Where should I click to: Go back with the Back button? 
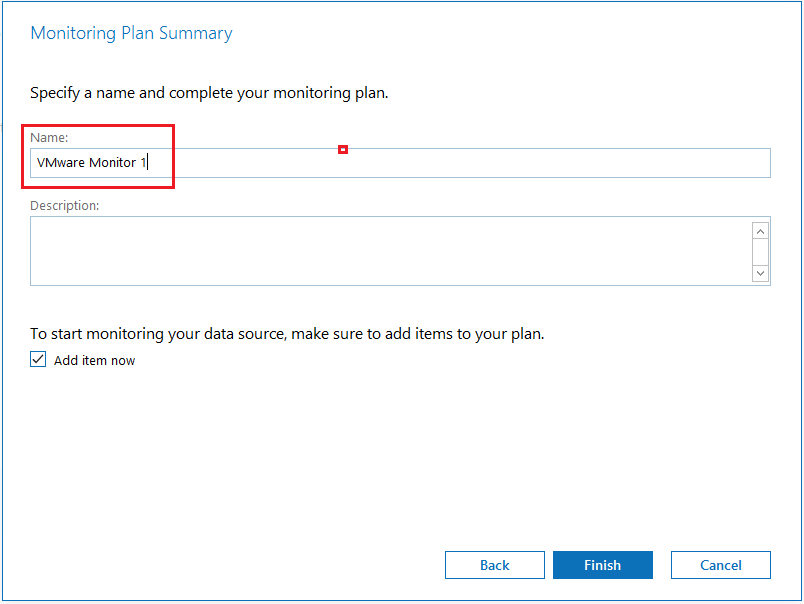[494, 565]
